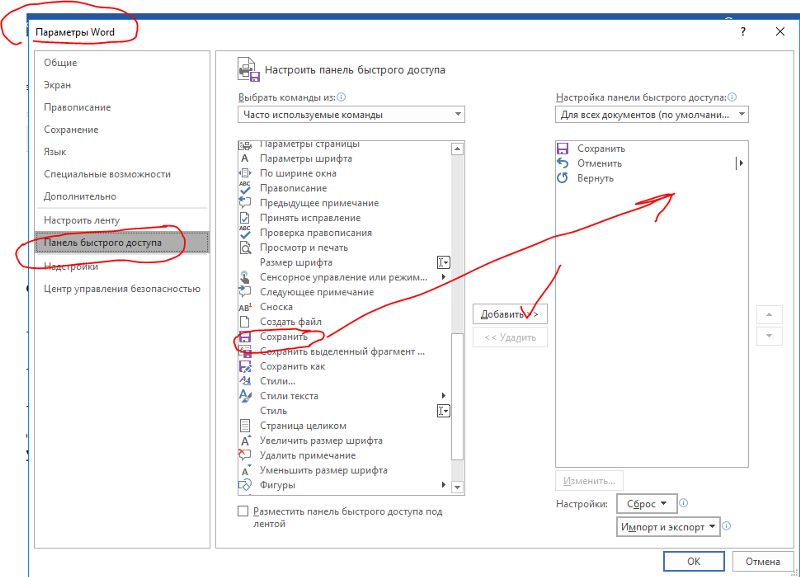Viewport: 800px width, 577px height.
Task: Click the commands list scrollbar thumb
Action: (x=458, y=396)
